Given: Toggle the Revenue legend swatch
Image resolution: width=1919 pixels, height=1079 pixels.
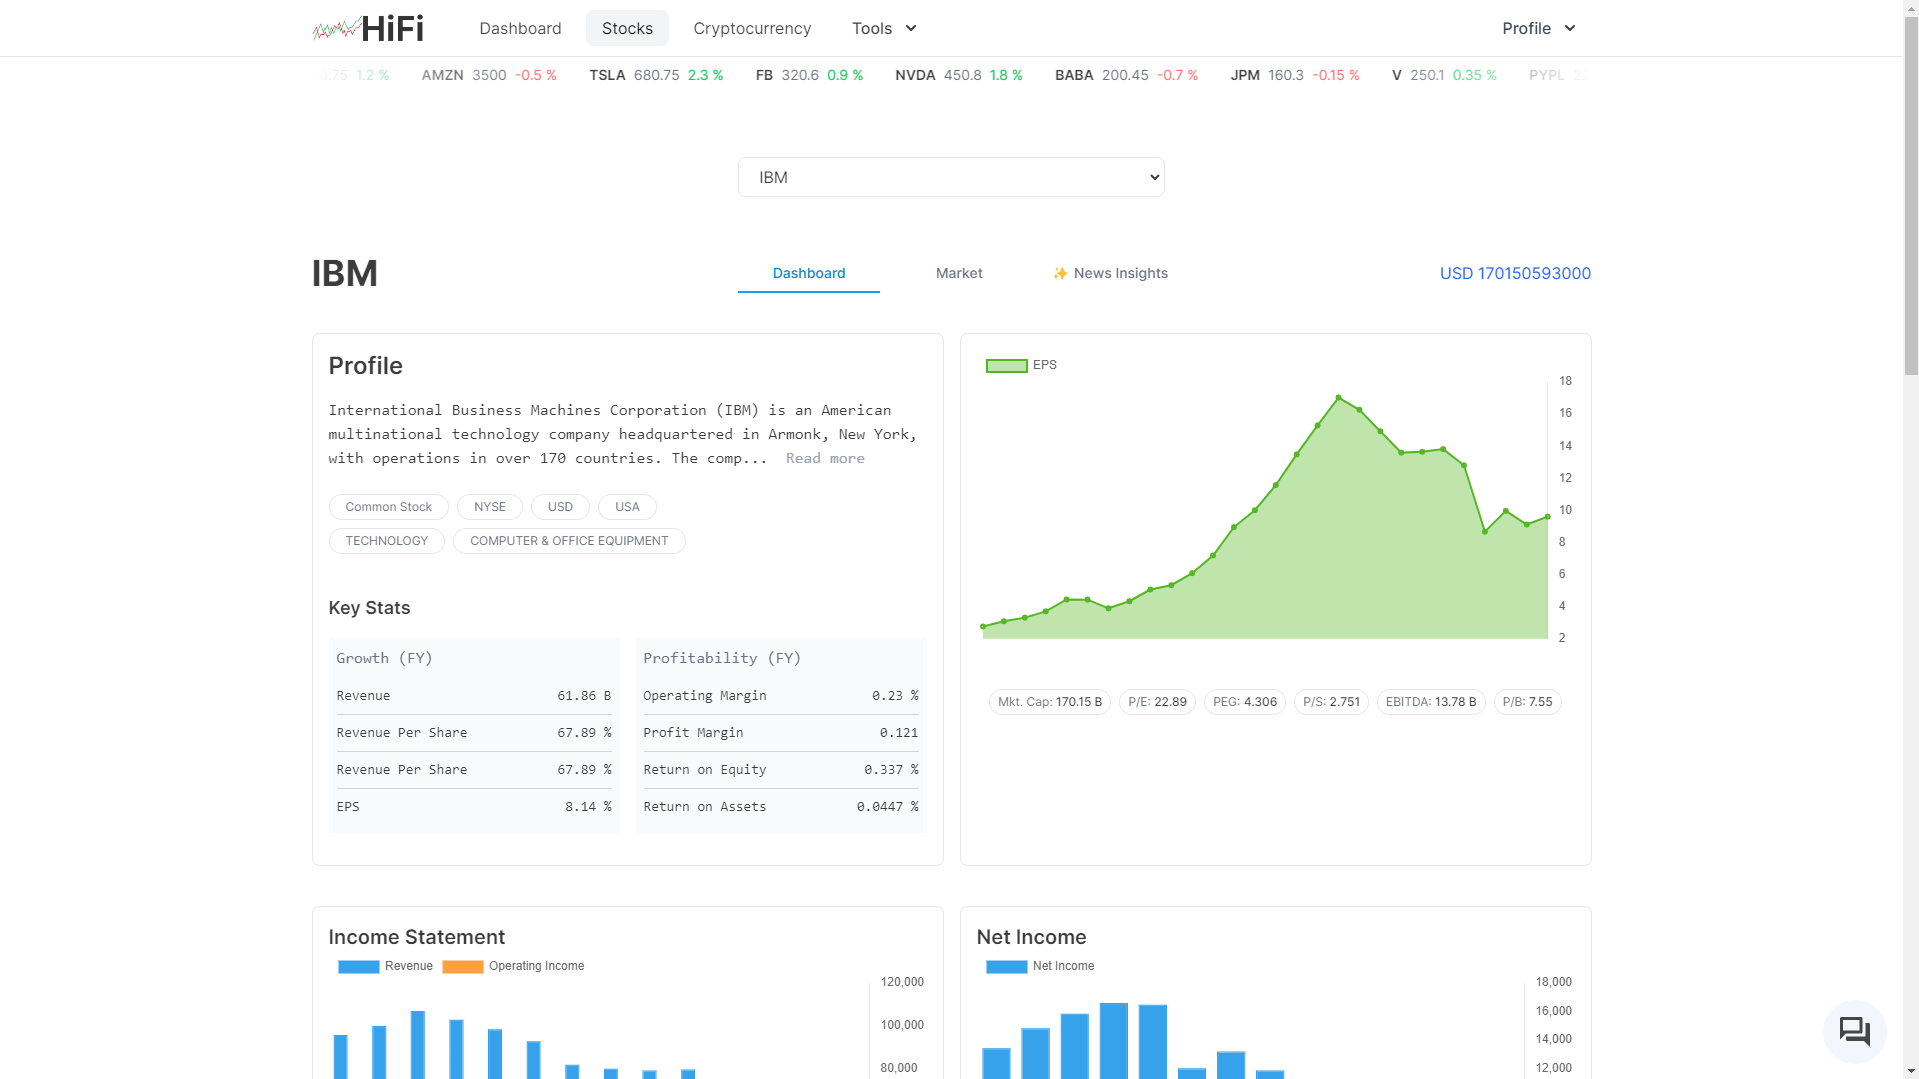Looking at the screenshot, I should [x=358, y=966].
